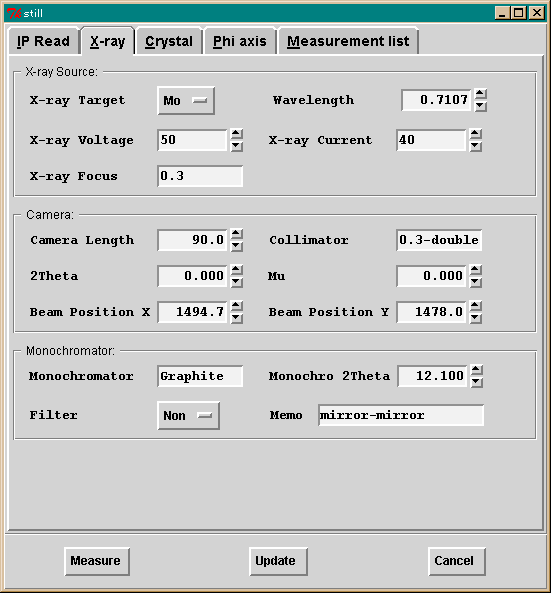The image size is (551, 593).
Task: Click the X-ray Voltage field
Action: (192, 140)
